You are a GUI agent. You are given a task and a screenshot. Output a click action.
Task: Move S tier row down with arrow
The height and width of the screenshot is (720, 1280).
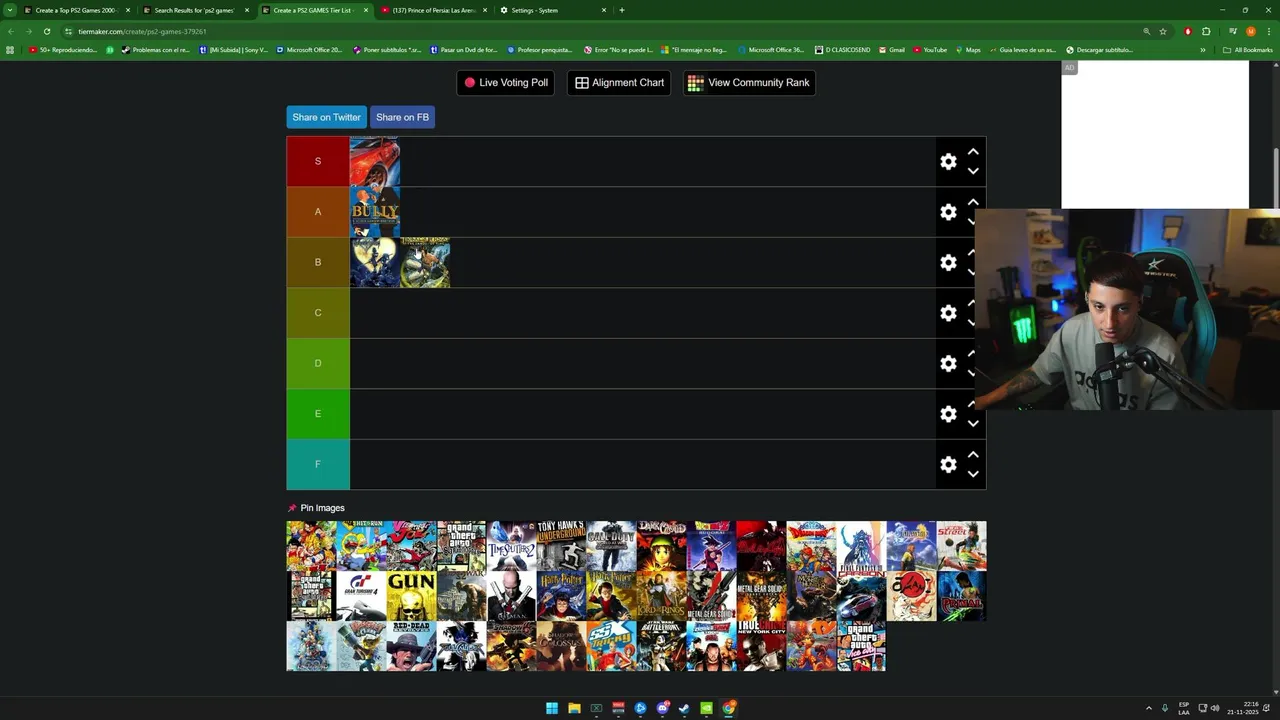pos(973,171)
